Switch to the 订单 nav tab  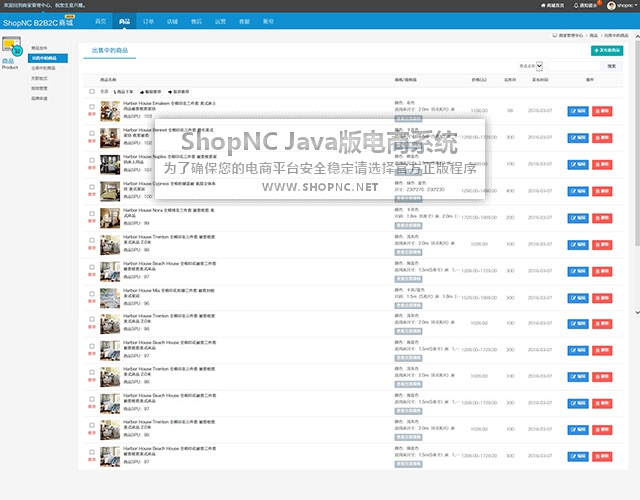[149, 21]
